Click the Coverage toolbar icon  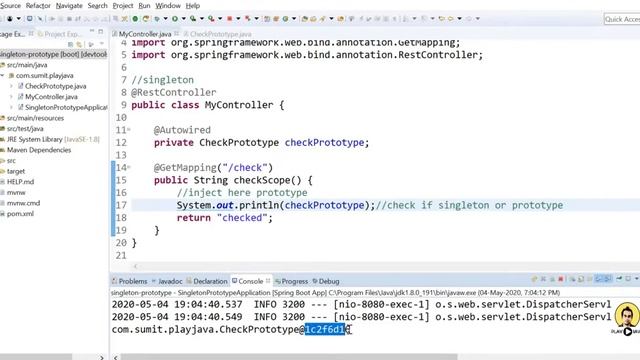coord(193,19)
